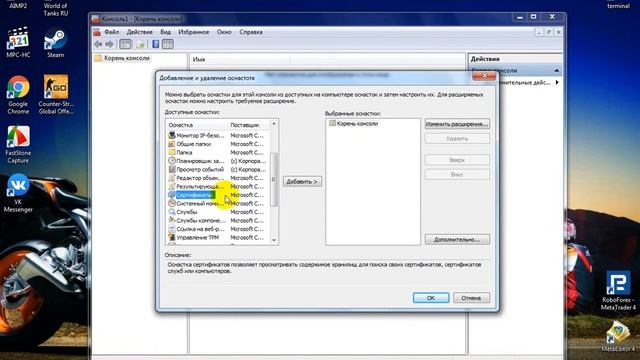Confirm the dialog with OK
Viewport: 640px width, 360px height.
(x=431, y=298)
